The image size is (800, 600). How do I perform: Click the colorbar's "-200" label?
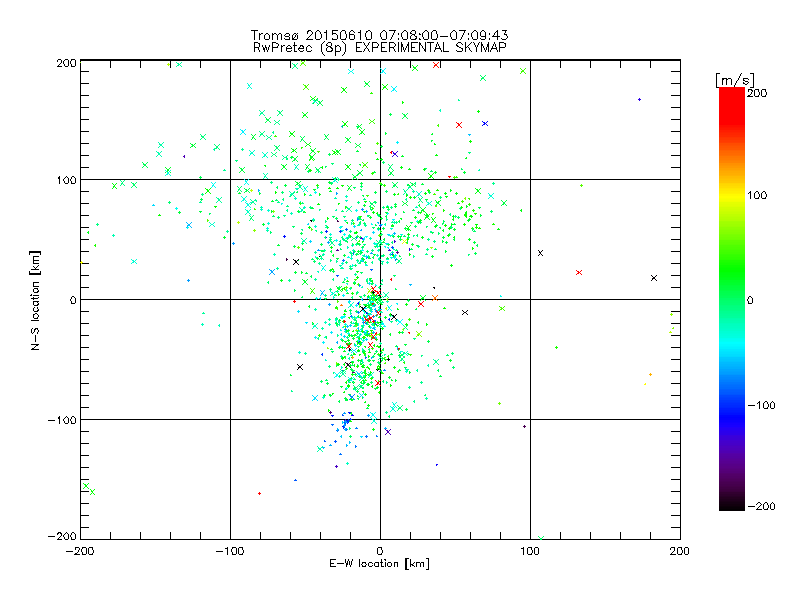click(761, 506)
